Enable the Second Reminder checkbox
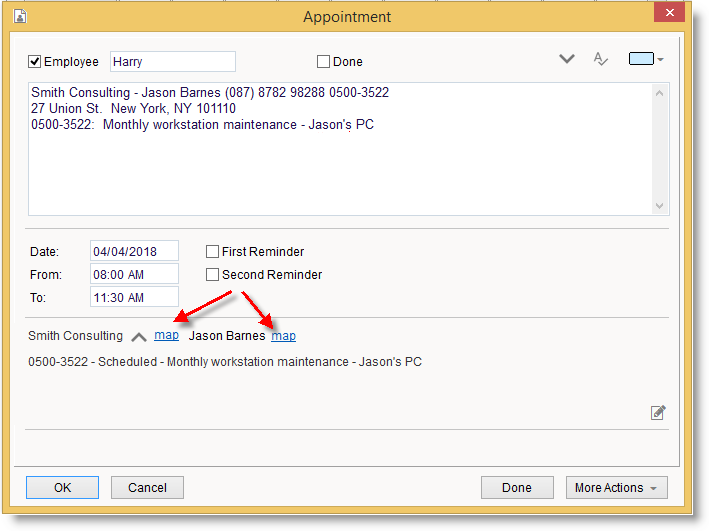 pyautogui.click(x=212, y=274)
